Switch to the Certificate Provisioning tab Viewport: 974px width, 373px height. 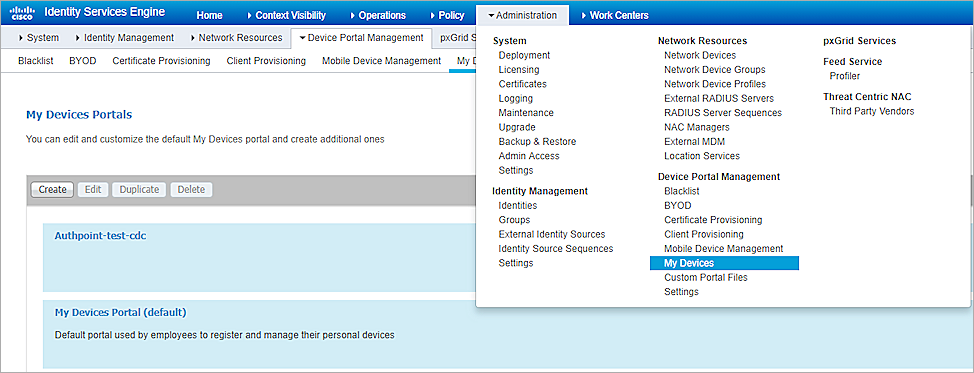(x=162, y=61)
